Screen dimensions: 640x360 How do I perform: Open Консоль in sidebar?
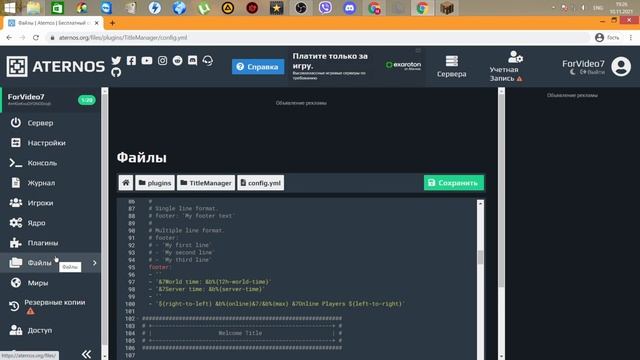pos(50,163)
